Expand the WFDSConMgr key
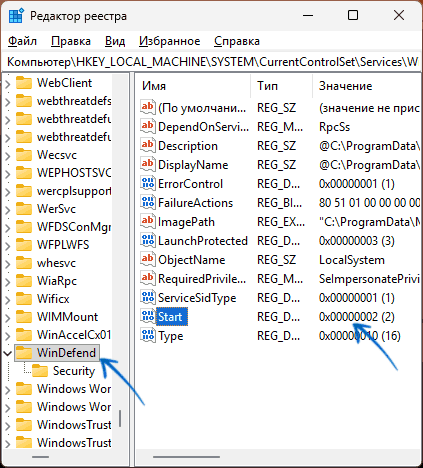423x468 pixels. 7,227
